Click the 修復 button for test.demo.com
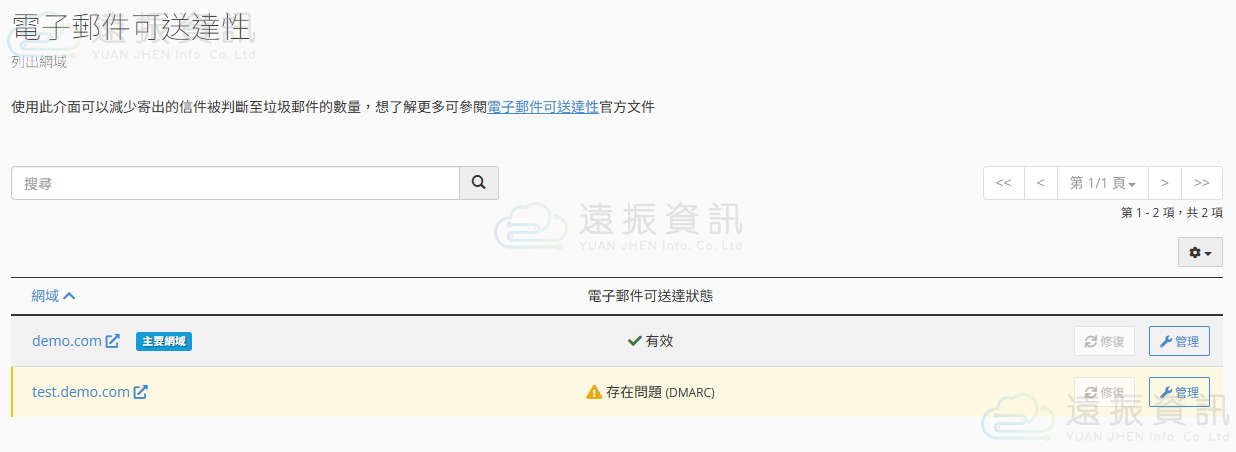 pos(1104,392)
